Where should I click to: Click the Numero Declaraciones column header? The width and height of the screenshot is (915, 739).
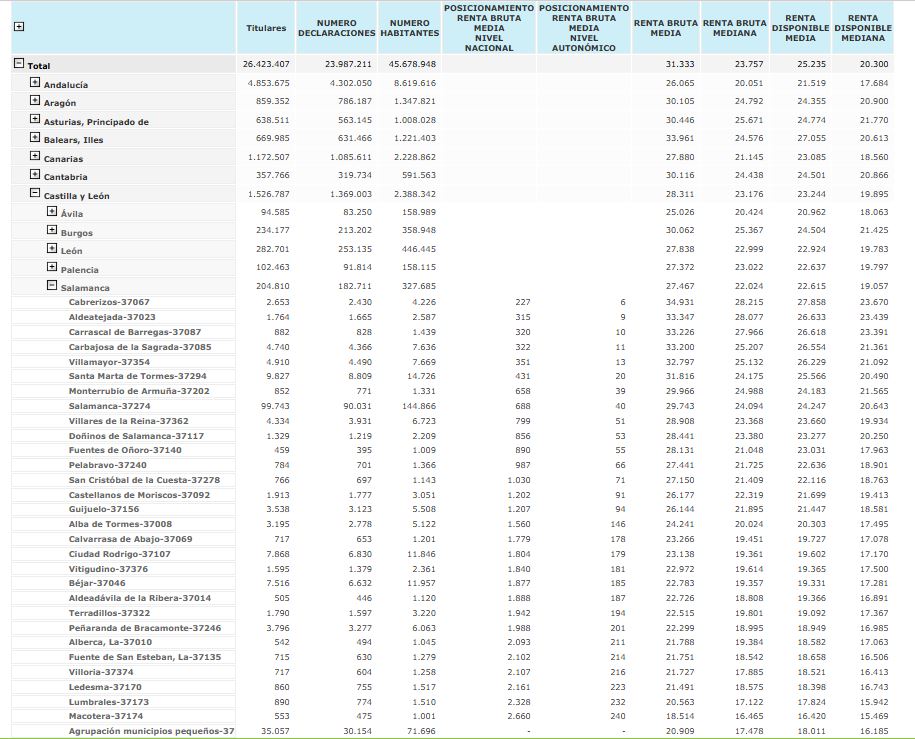336,28
